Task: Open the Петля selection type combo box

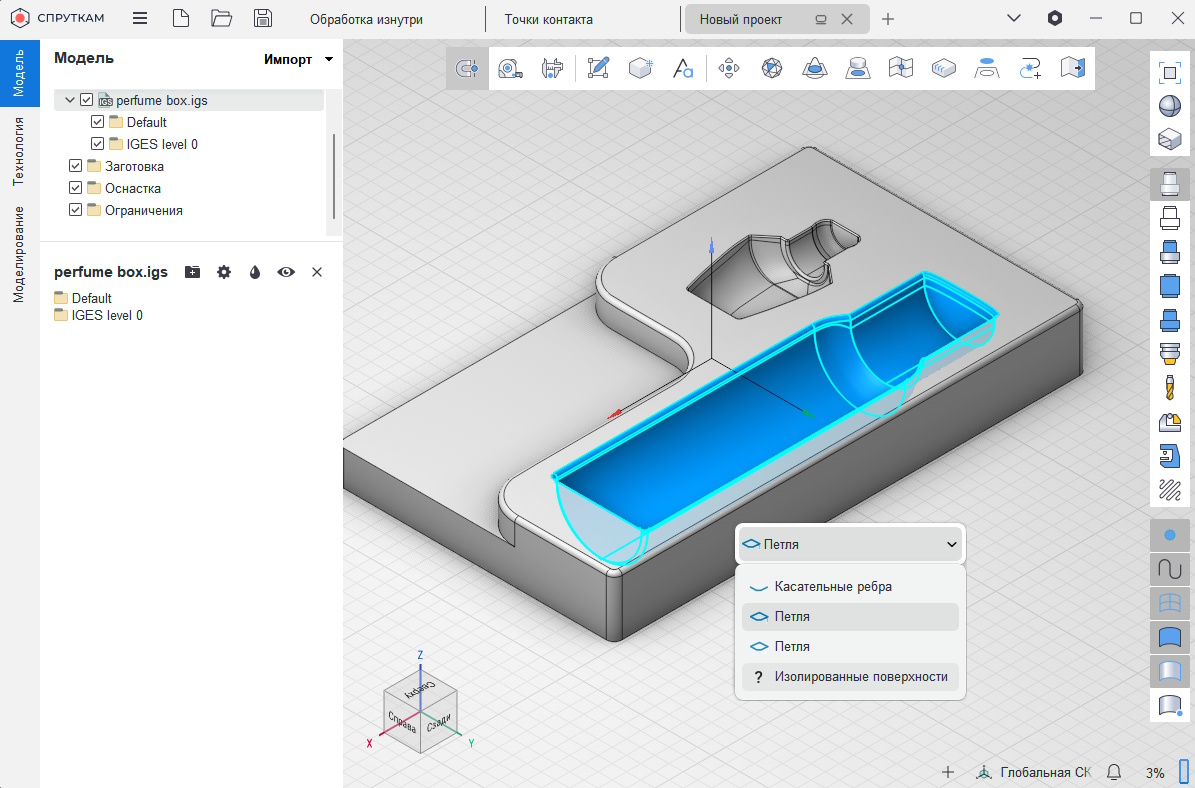Action: [x=851, y=544]
